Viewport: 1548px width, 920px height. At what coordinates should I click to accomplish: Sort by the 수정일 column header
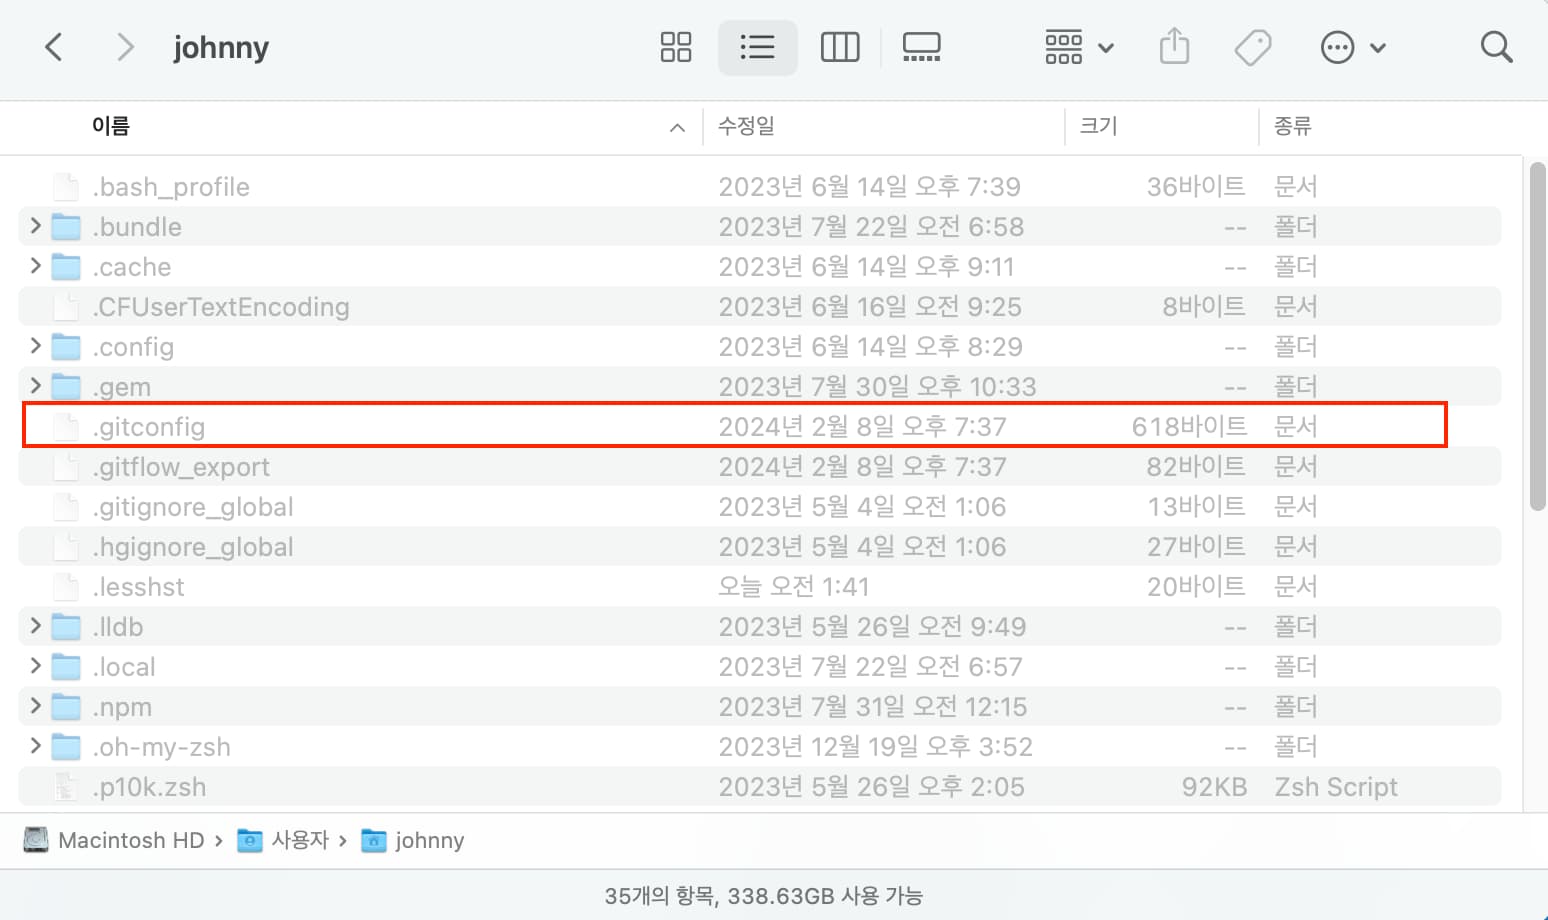[x=747, y=126]
